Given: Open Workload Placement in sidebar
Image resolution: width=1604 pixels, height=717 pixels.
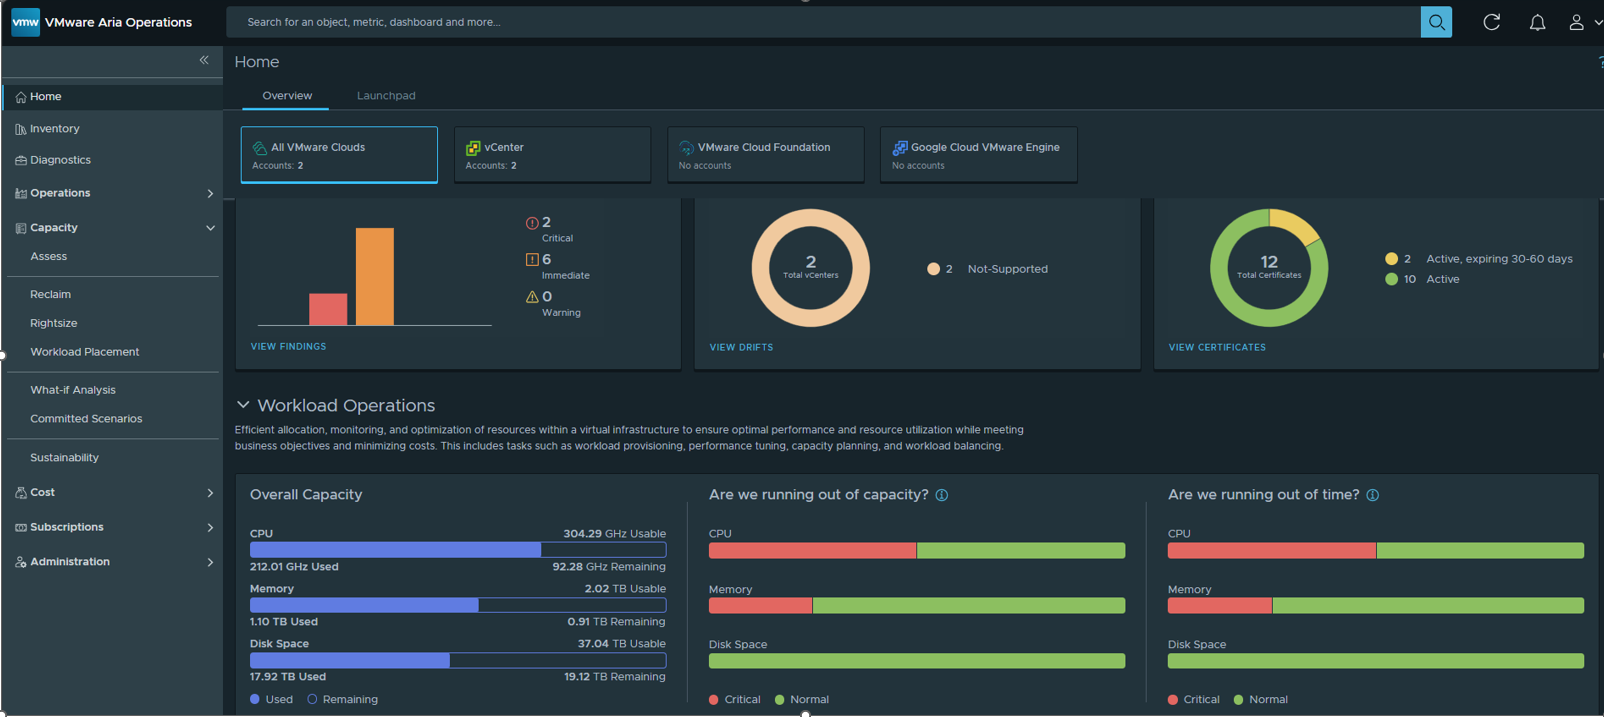Looking at the screenshot, I should pyautogui.click(x=85, y=352).
